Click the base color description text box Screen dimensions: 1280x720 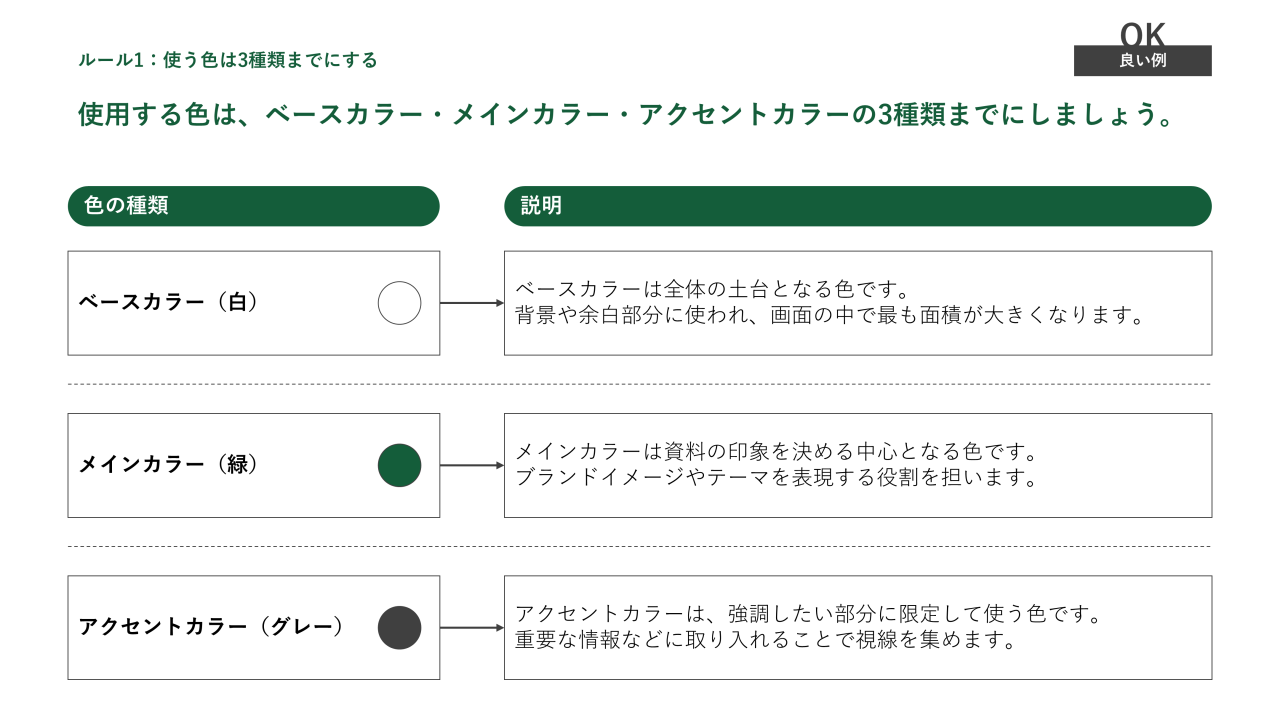tap(857, 303)
